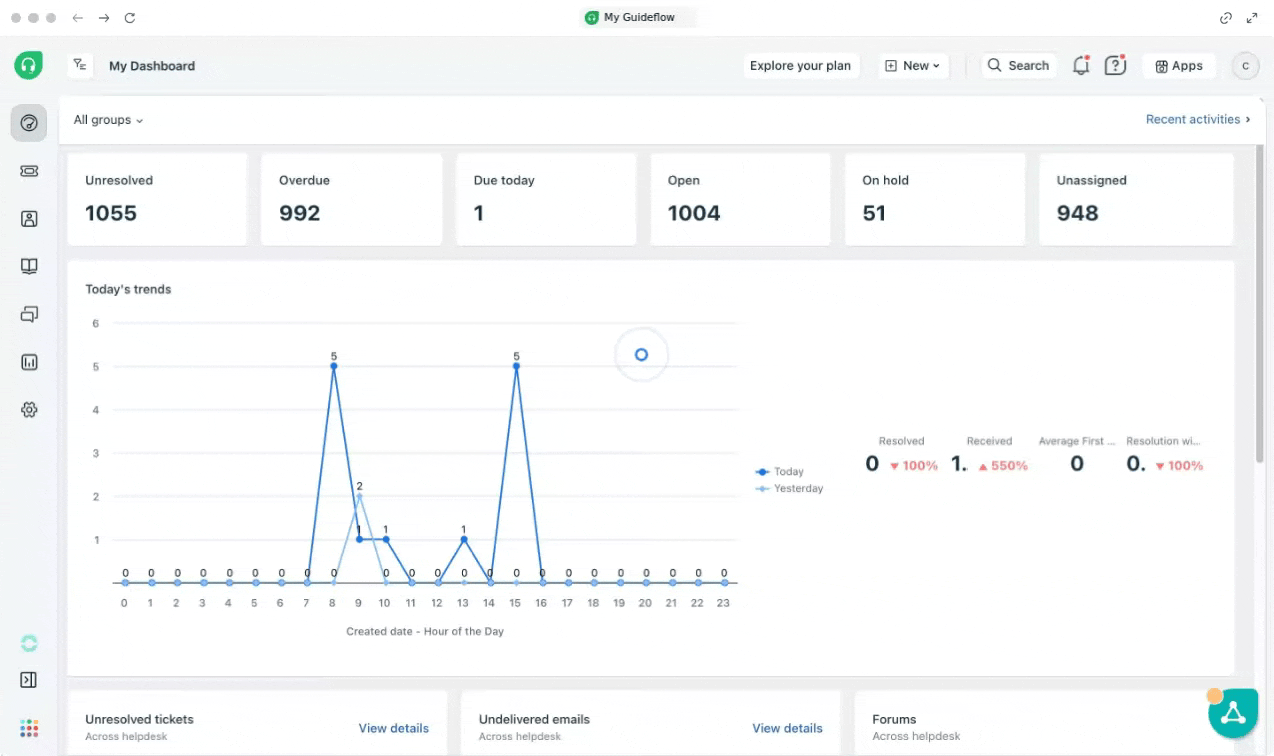The height and width of the screenshot is (756, 1274).
Task: Click View details for Unresolved tickets
Action: pos(393,728)
